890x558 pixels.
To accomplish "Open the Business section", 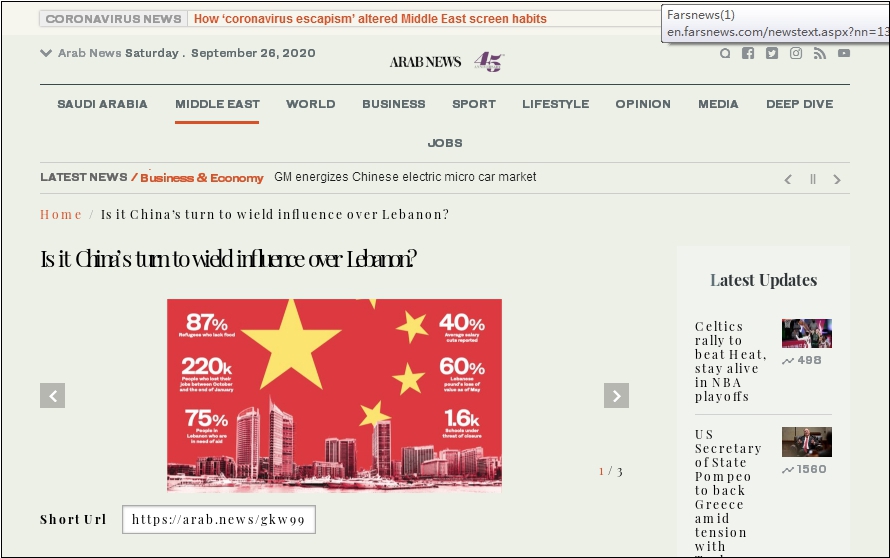I will click(393, 104).
